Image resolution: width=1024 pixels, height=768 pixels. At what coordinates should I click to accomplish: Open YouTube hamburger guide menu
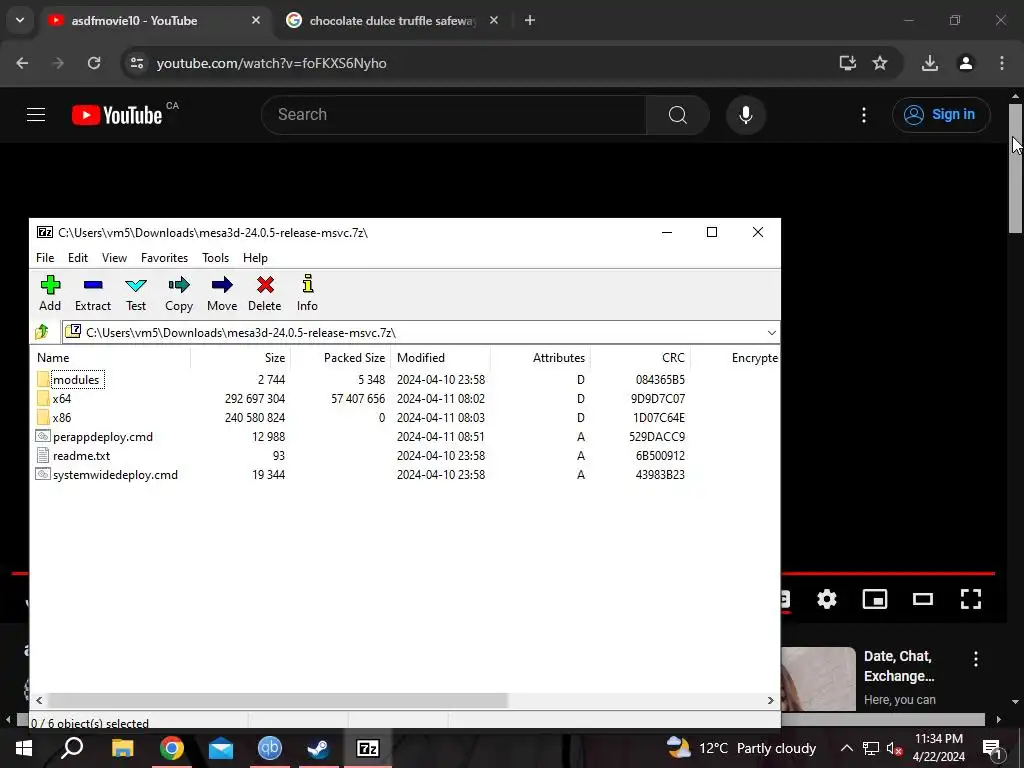pos(36,115)
